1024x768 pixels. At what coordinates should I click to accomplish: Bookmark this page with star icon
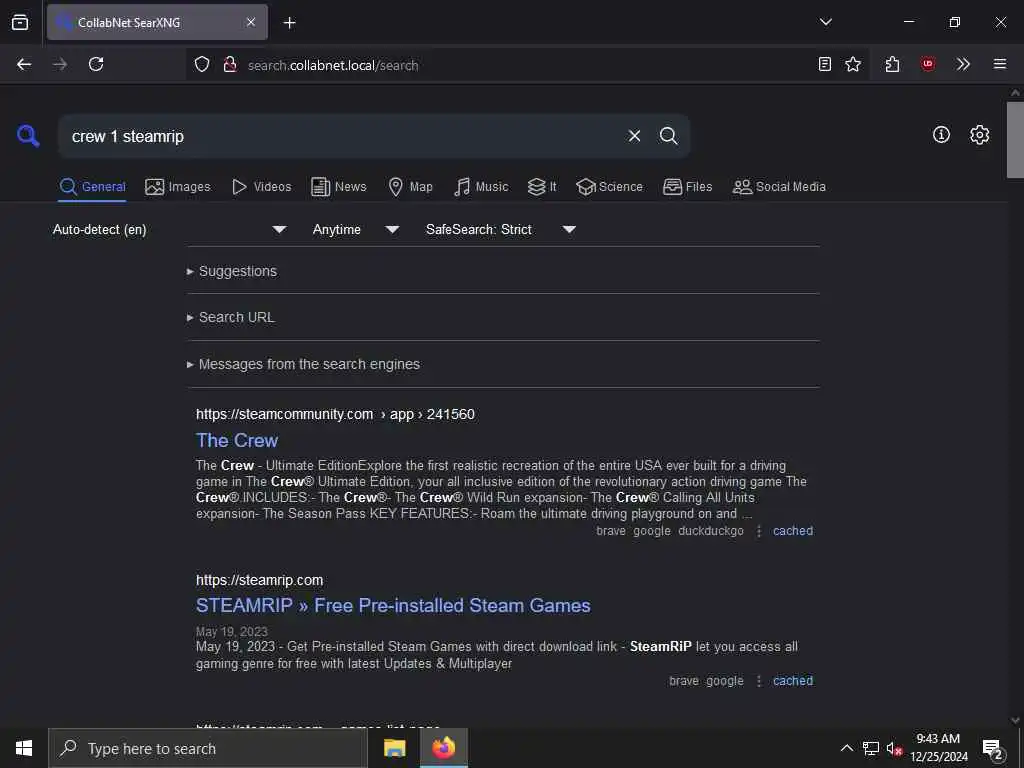coord(853,64)
